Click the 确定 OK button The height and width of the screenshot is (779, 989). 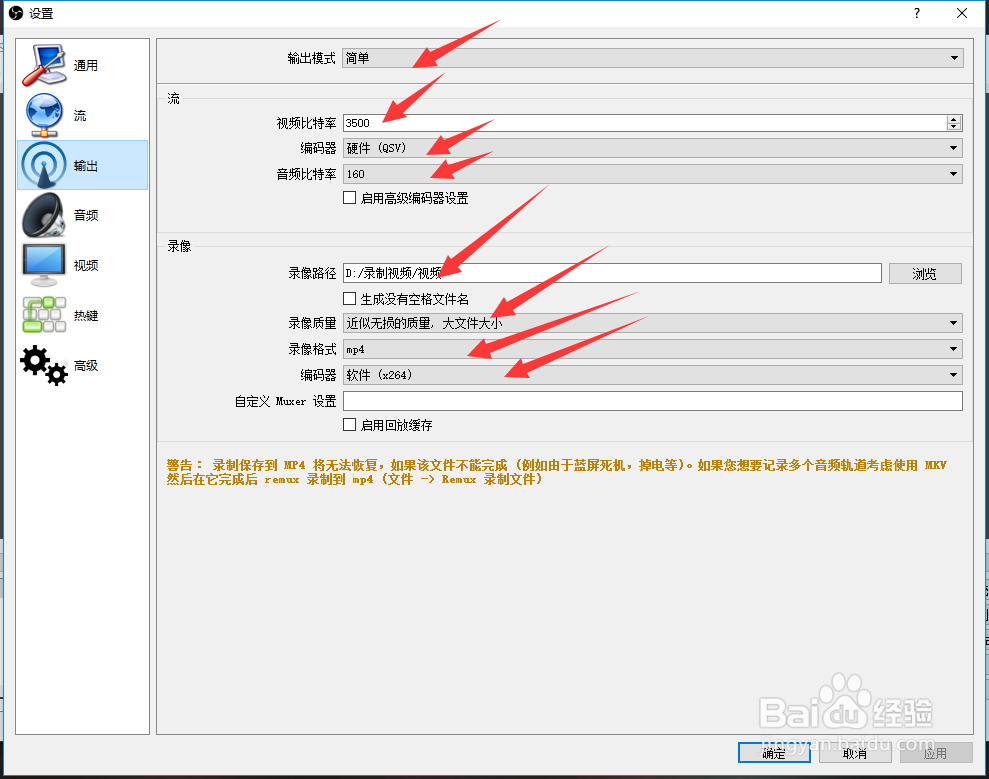[774, 753]
